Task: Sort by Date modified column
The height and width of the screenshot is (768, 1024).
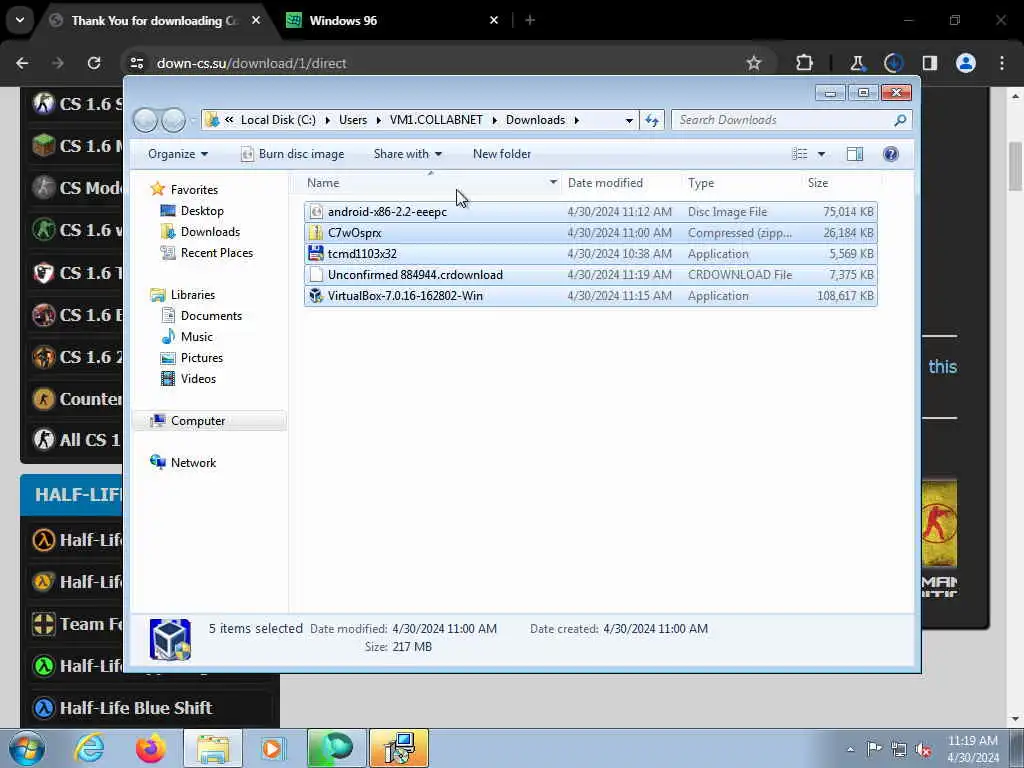Action: click(x=605, y=183)
